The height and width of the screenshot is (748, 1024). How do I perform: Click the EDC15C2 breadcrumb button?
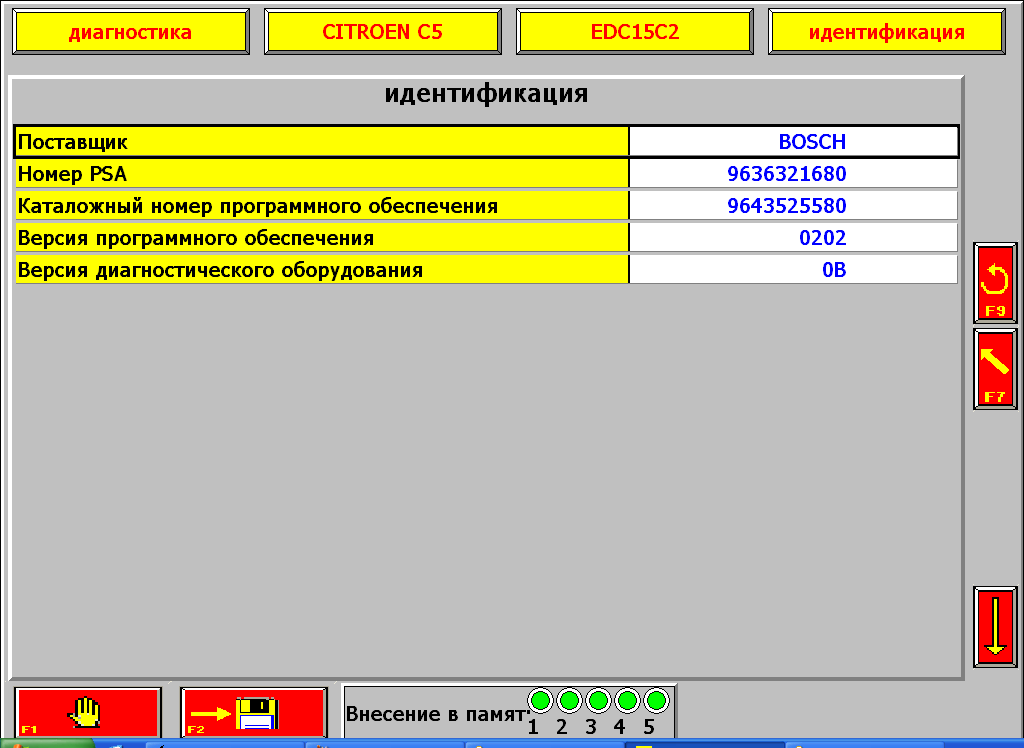[635, 31]
